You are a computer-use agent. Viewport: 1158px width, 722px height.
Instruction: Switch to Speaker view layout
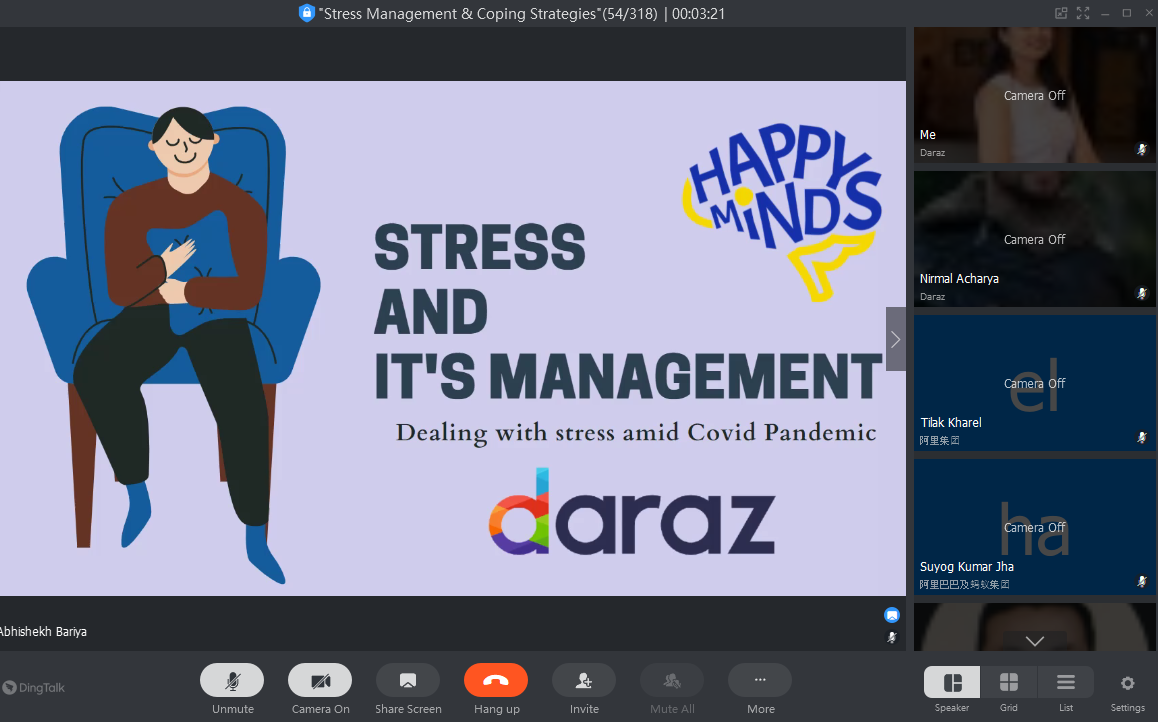[x=952, y=682]
